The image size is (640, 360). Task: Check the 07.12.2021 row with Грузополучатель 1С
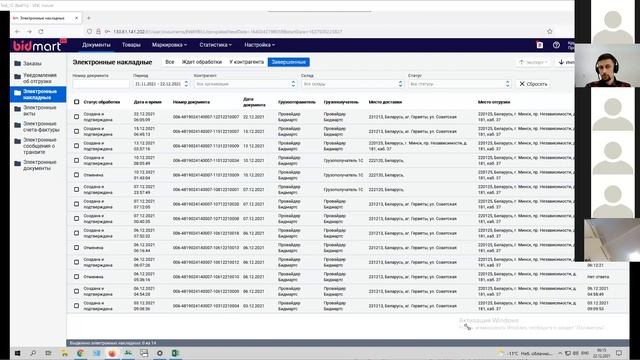(76, 189)
